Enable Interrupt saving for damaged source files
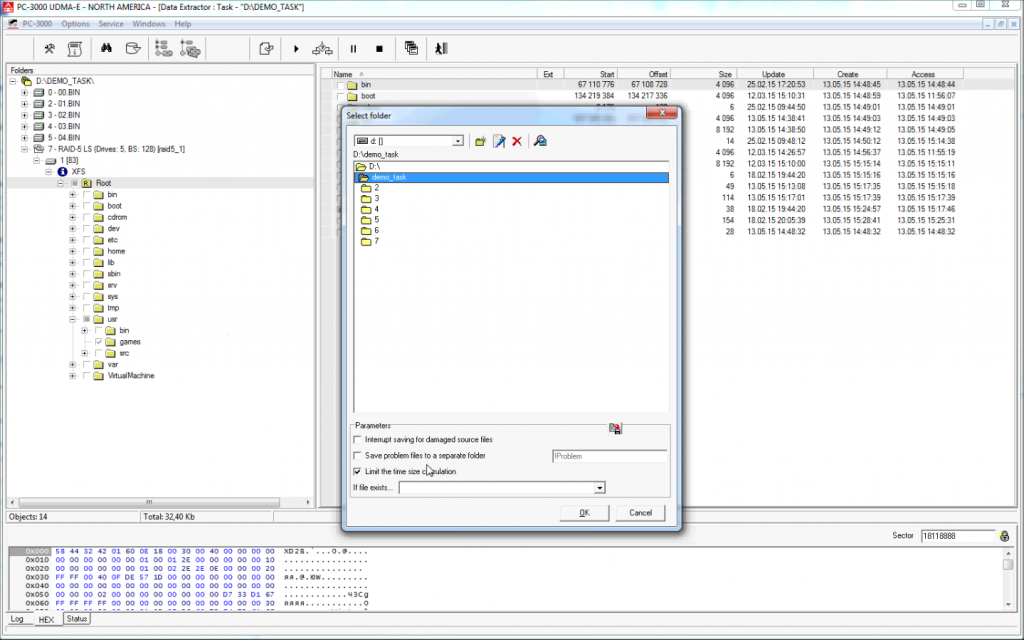This screenshot has height=640, width=1024. [359, 439]
